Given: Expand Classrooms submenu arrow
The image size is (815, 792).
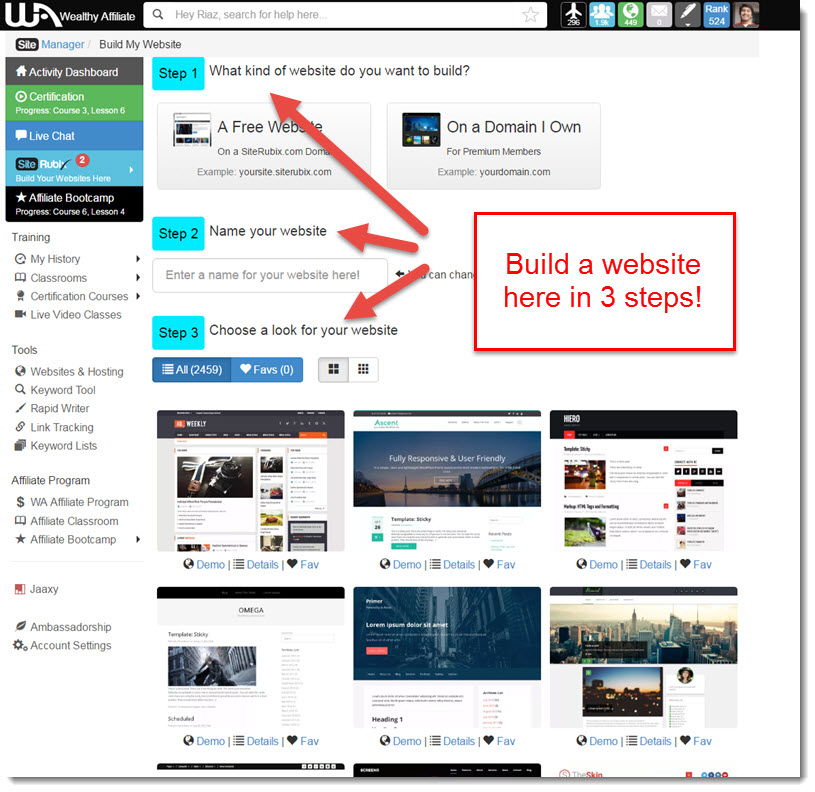Looking at the screenshot, I should (x=138, y=278).
